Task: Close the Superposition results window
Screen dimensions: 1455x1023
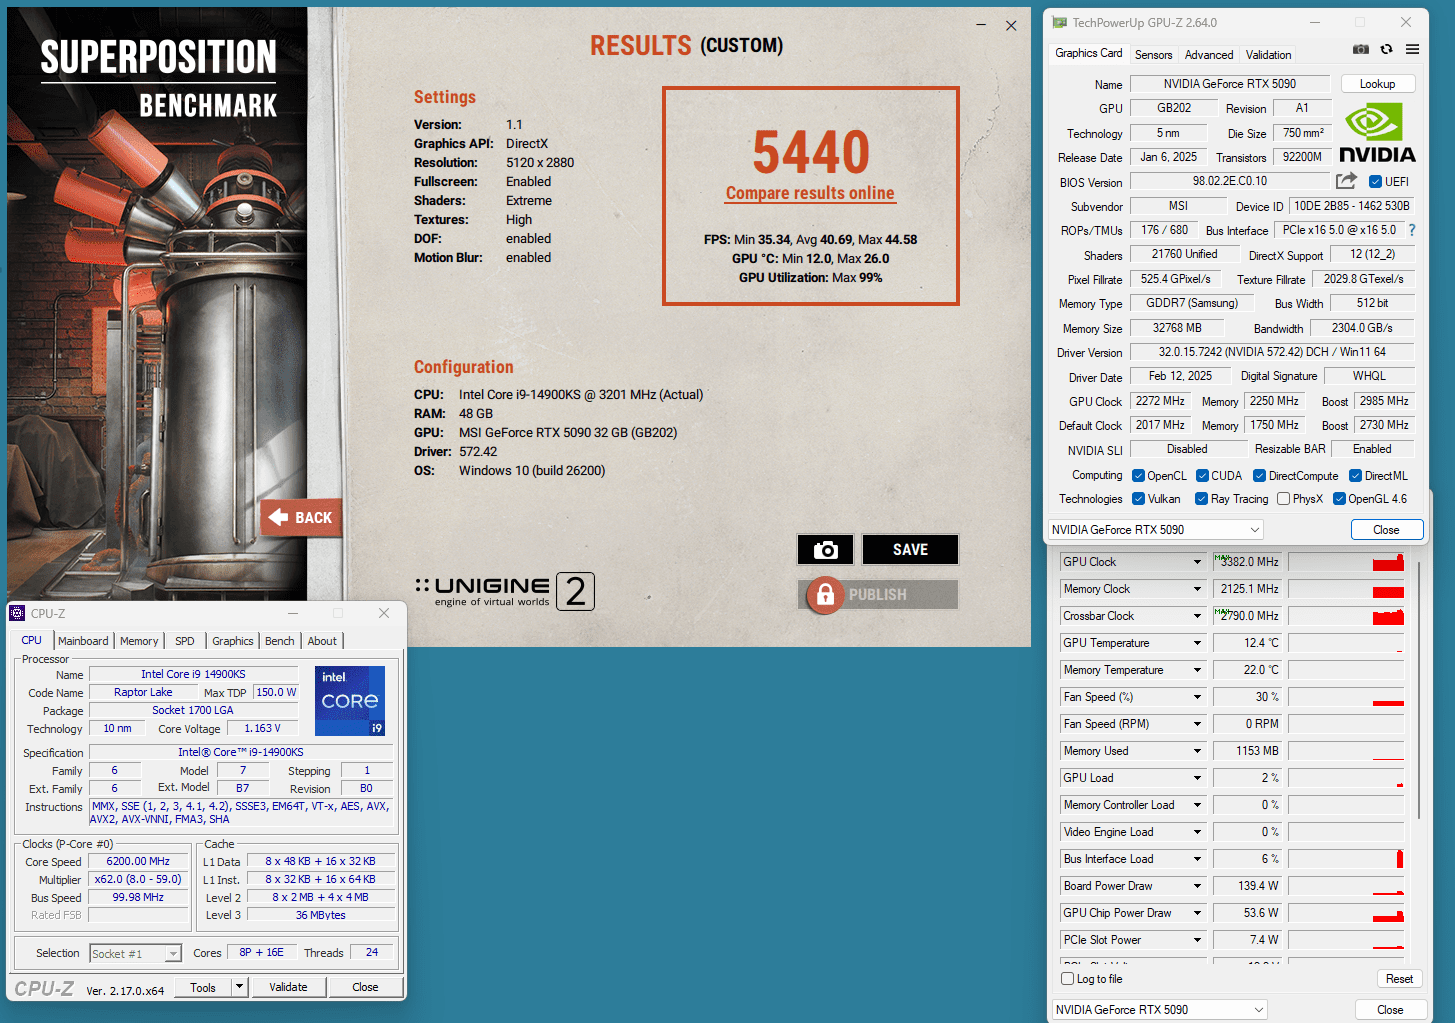Action: click(x=1011, y=26)
